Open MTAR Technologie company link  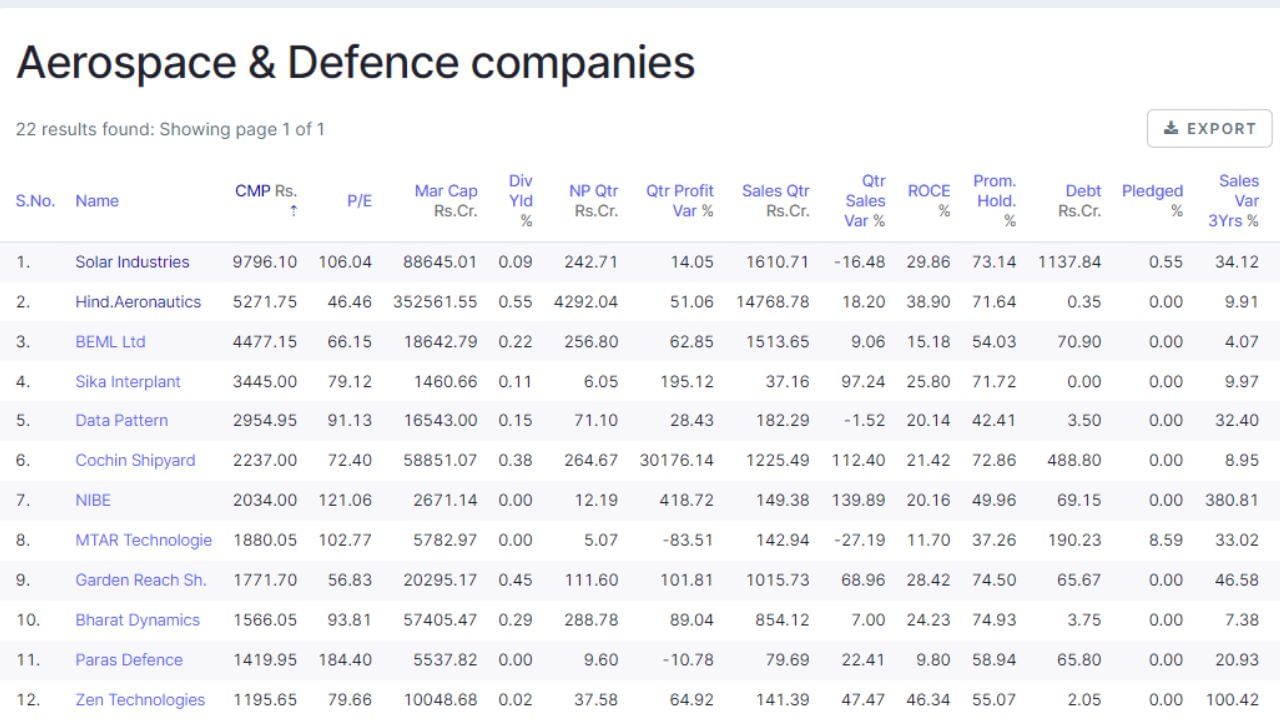click(x=144, y=540)
